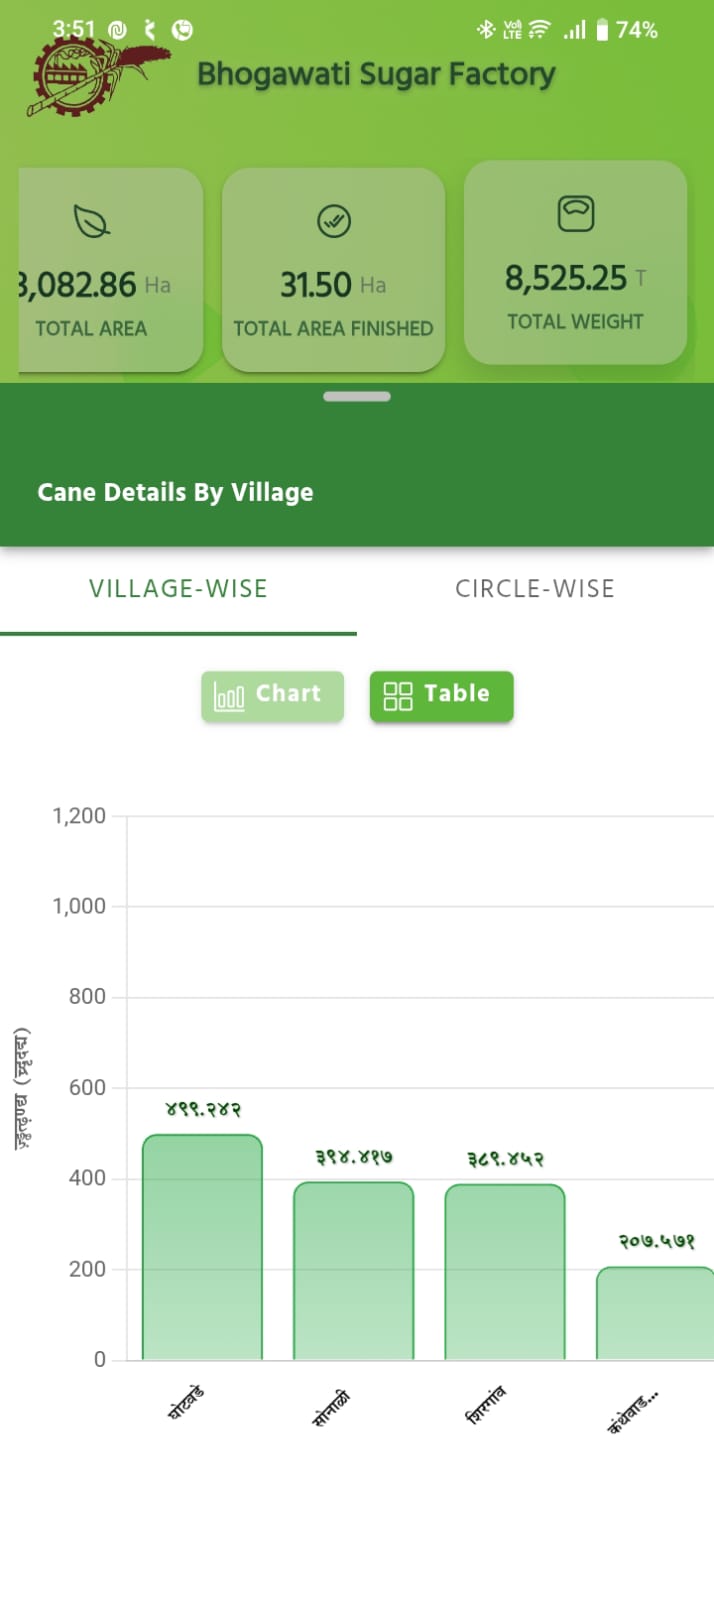Tap the bar labeled ३८९.४५२
Viewport: 714px width, 1599px height.
coord(505,1272)
